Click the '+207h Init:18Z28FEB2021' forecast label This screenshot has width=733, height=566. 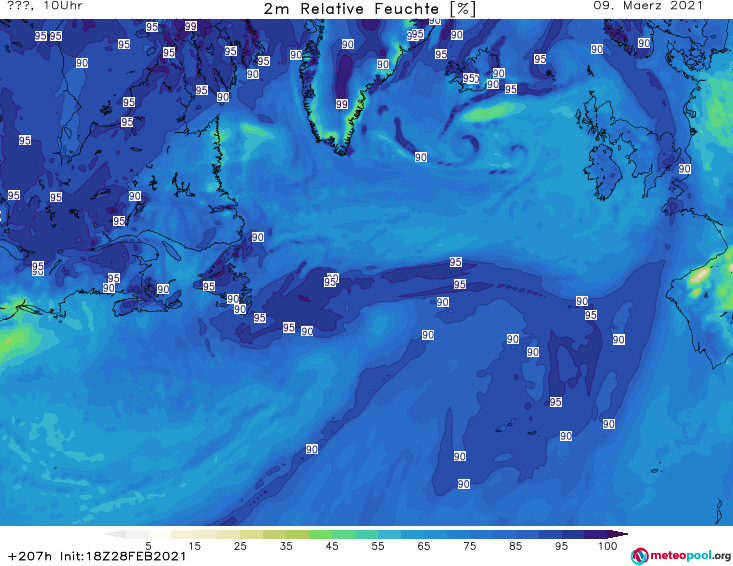coord(97,556)
